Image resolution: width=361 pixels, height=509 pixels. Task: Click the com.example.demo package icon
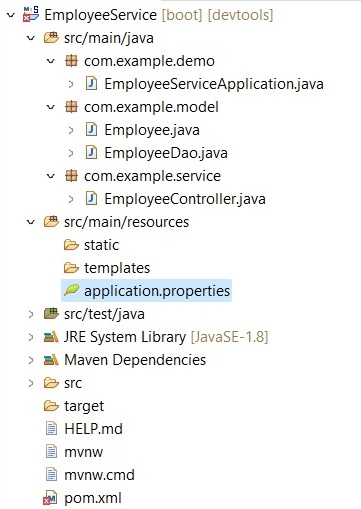pyautogui.click(x=71, y=61)
